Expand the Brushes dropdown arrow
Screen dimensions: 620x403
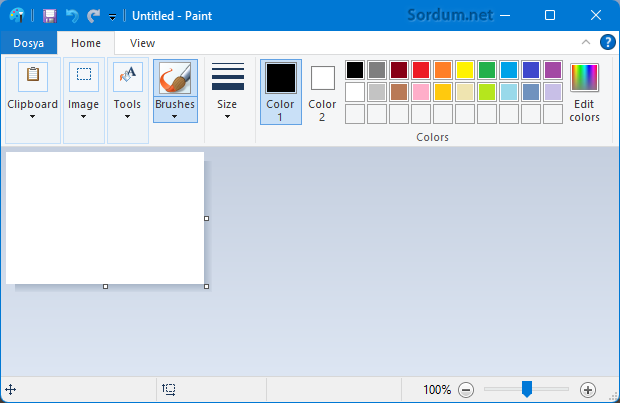174,117
